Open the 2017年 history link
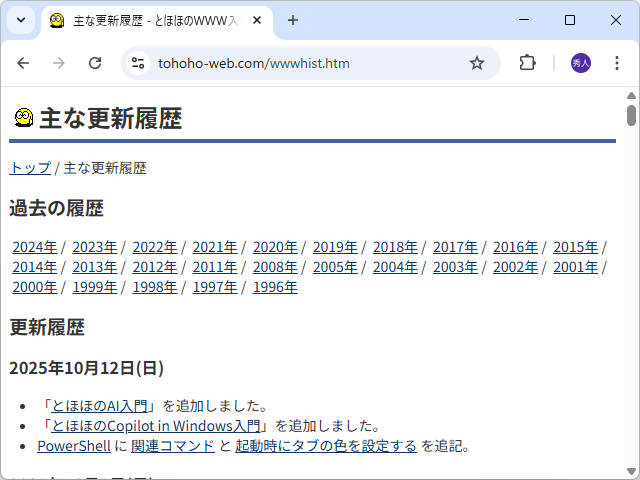This screenshot has height=480, width=640. pyautogui.click(x=455, y=247)
